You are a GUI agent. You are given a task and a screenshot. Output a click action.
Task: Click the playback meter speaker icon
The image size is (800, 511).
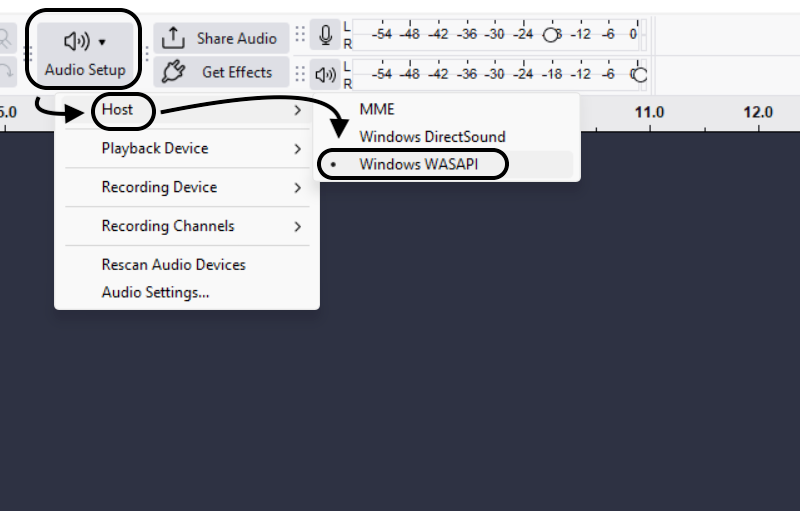point(326,73)
